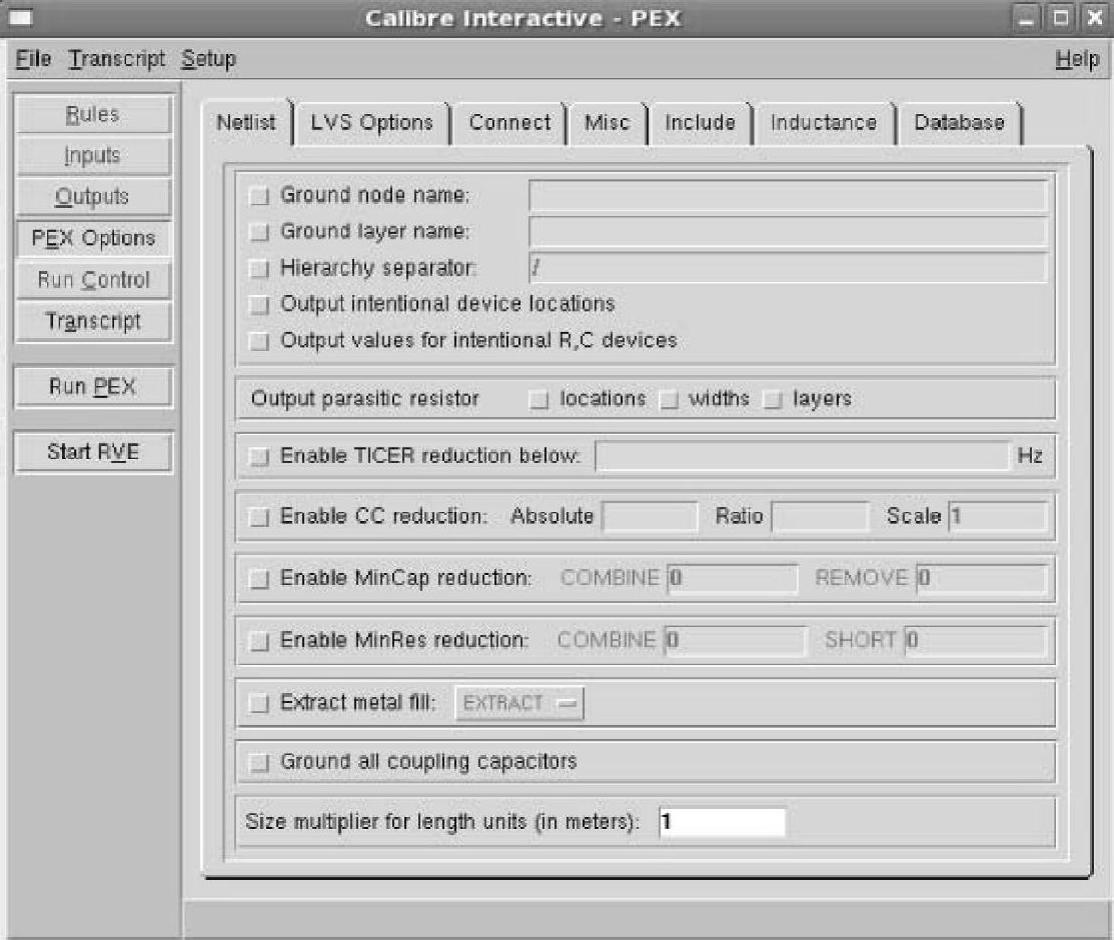Toggle the Enable CC reduction checkbox
The image size is (1114, 940).
[260, 517]
